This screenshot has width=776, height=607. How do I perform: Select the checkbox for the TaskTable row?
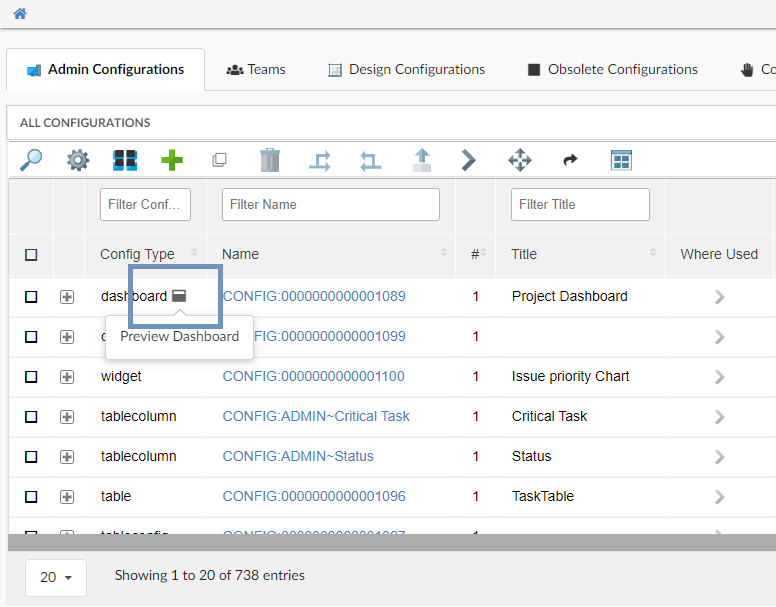pyautogui.click(x=31, y=497)
